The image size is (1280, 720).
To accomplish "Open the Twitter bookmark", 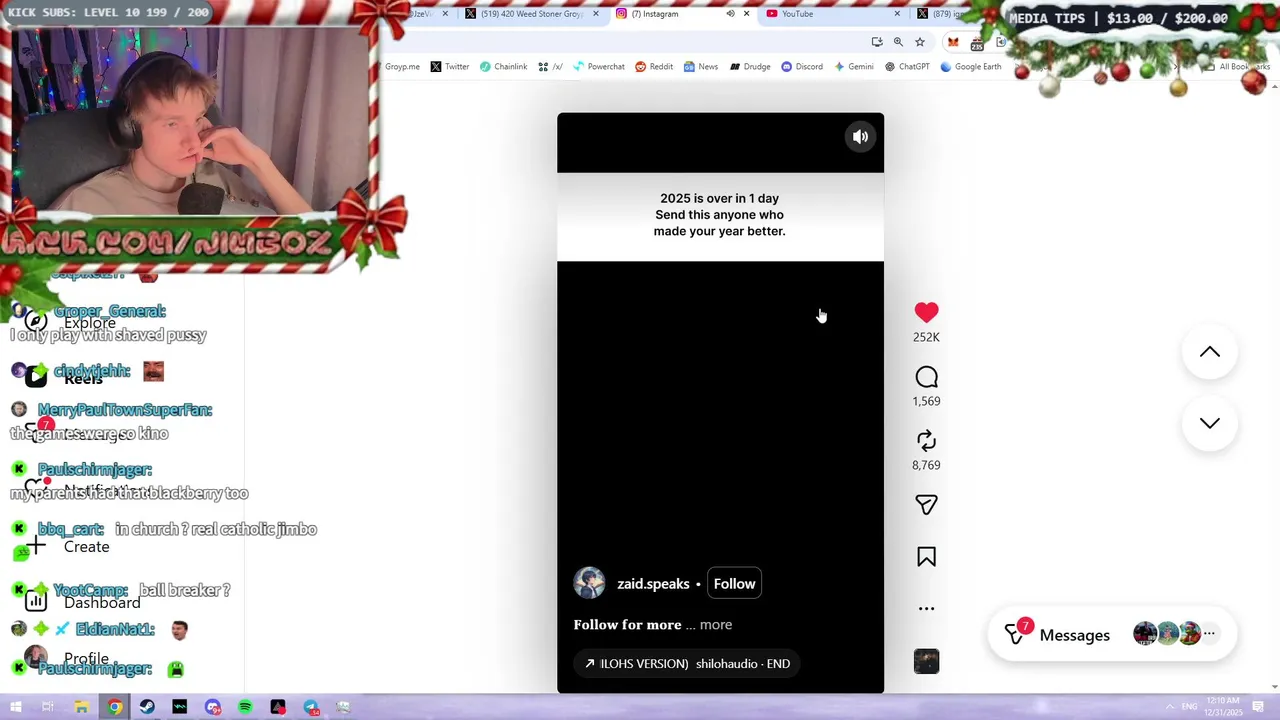I will [450, 67].
